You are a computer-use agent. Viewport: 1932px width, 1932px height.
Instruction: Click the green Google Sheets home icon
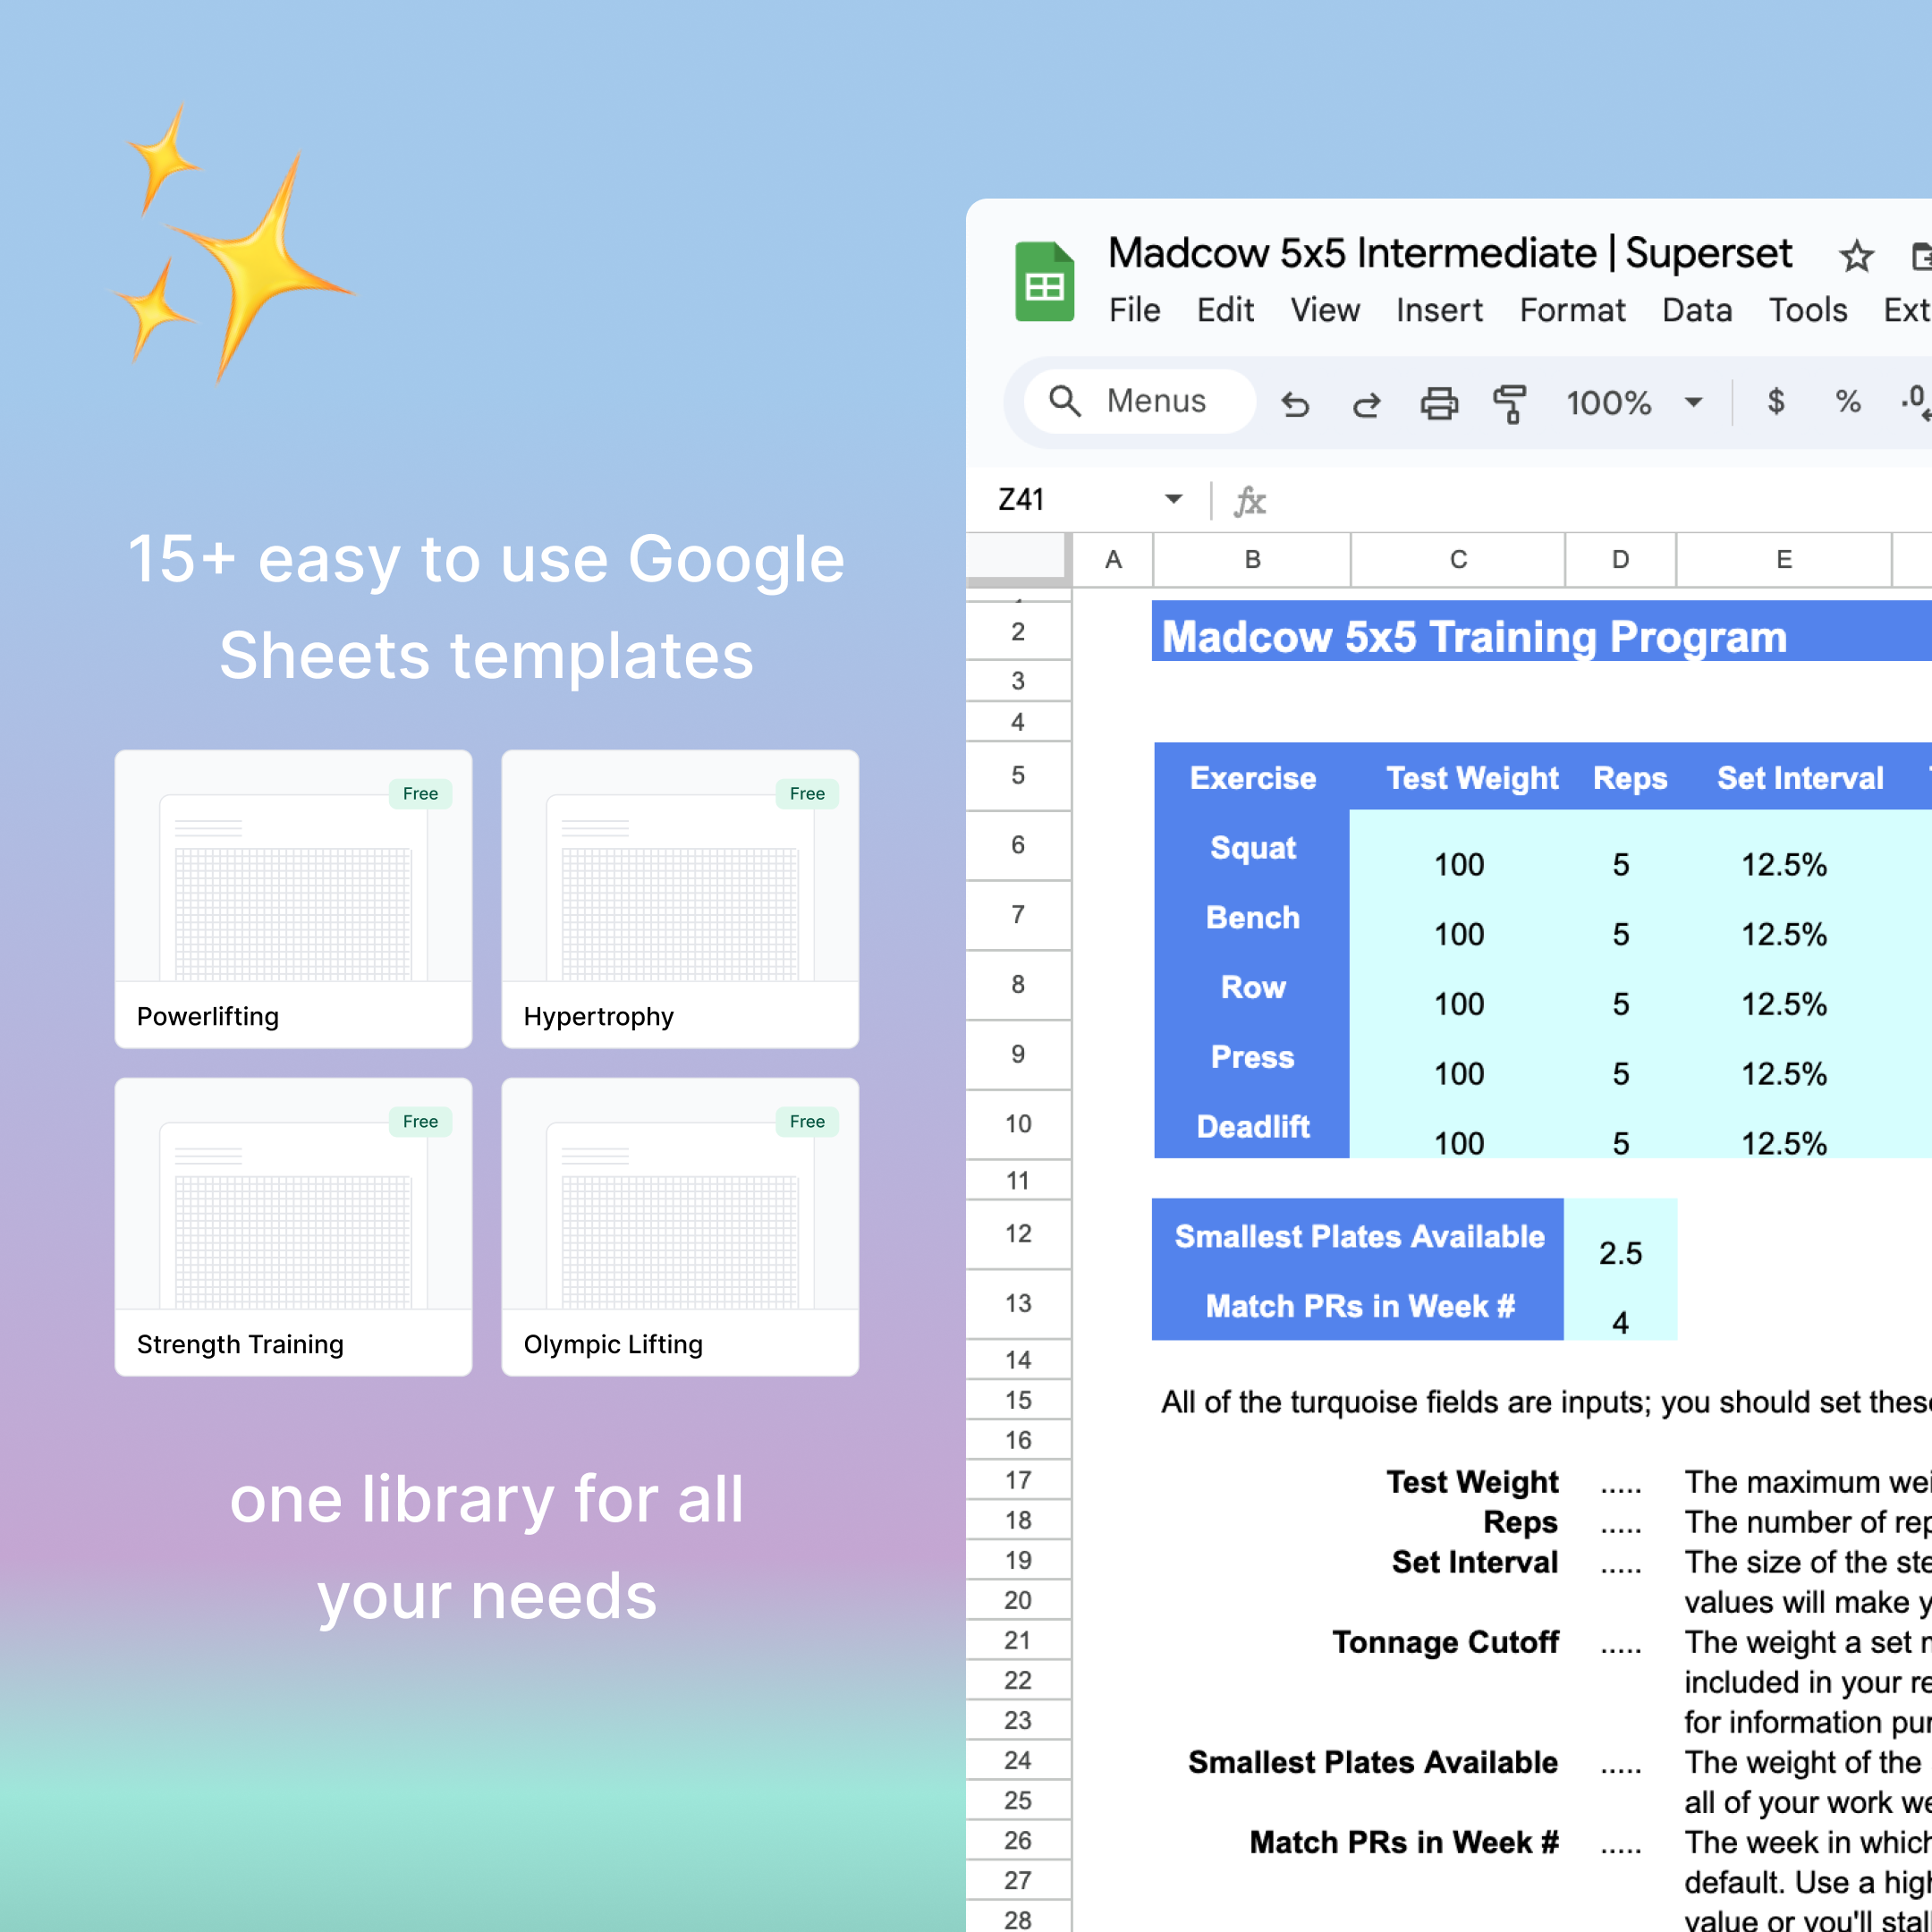(1044, 282)
